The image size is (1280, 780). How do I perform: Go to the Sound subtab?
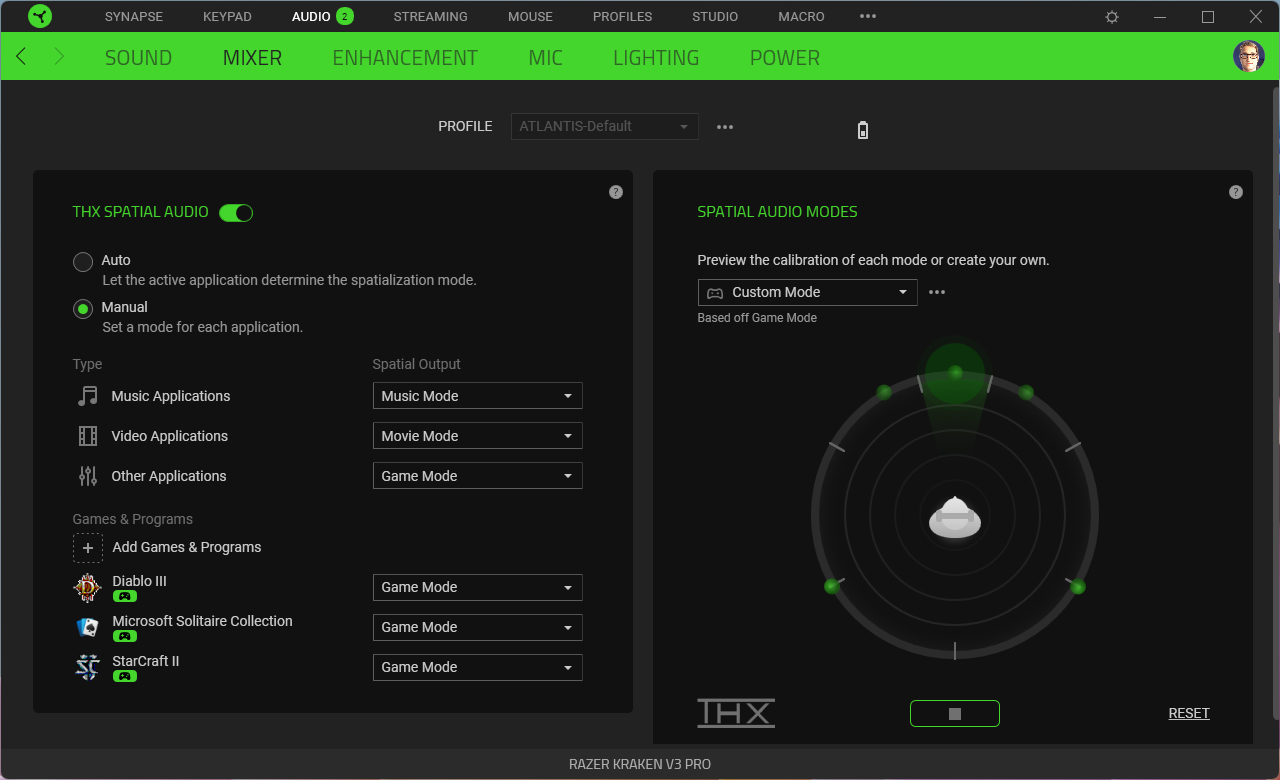point(138,58)
